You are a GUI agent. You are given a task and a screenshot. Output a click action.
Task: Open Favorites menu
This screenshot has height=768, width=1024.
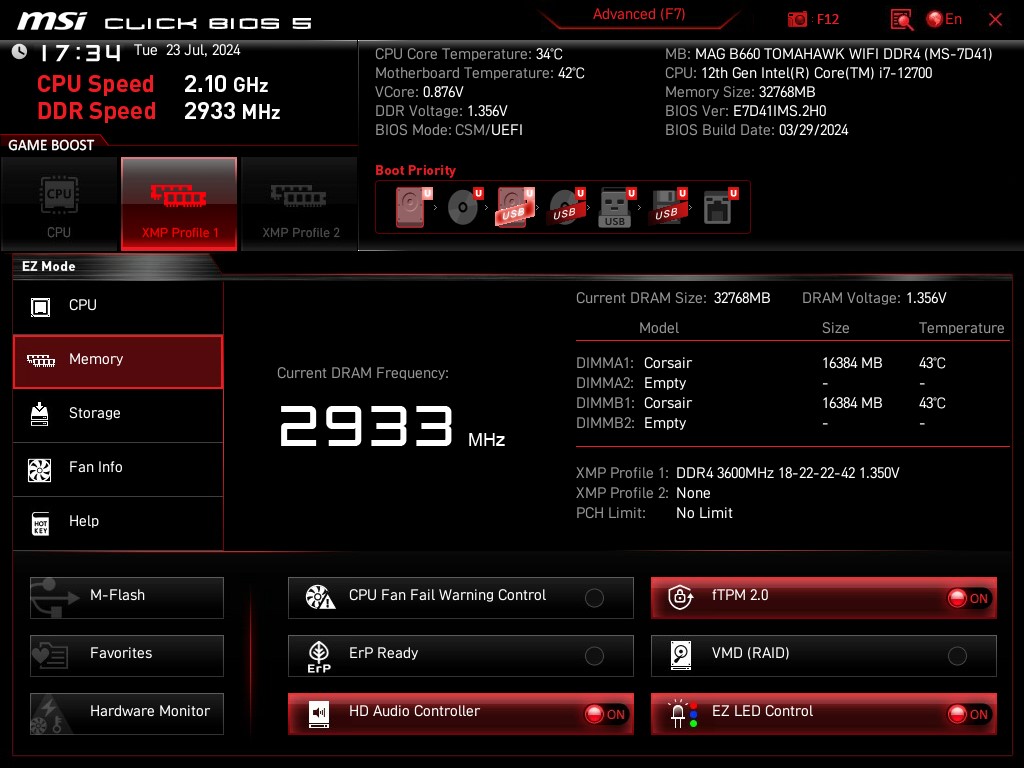coord(127,656)
